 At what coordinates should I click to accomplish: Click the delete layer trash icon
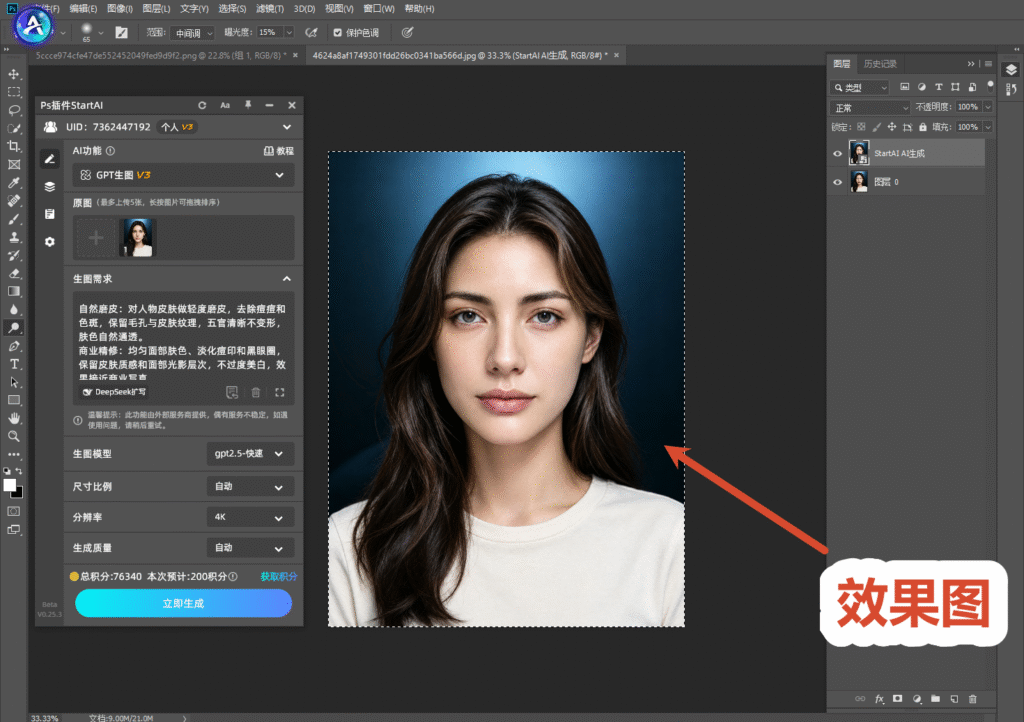(972, 699)
